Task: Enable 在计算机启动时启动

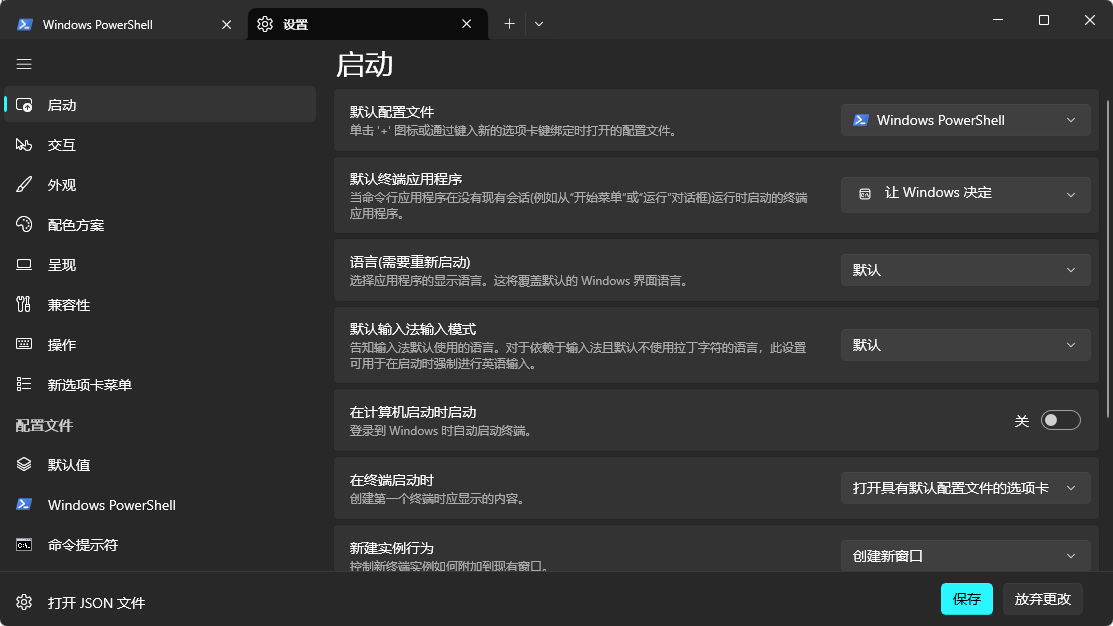Action: coord(1061,419)
